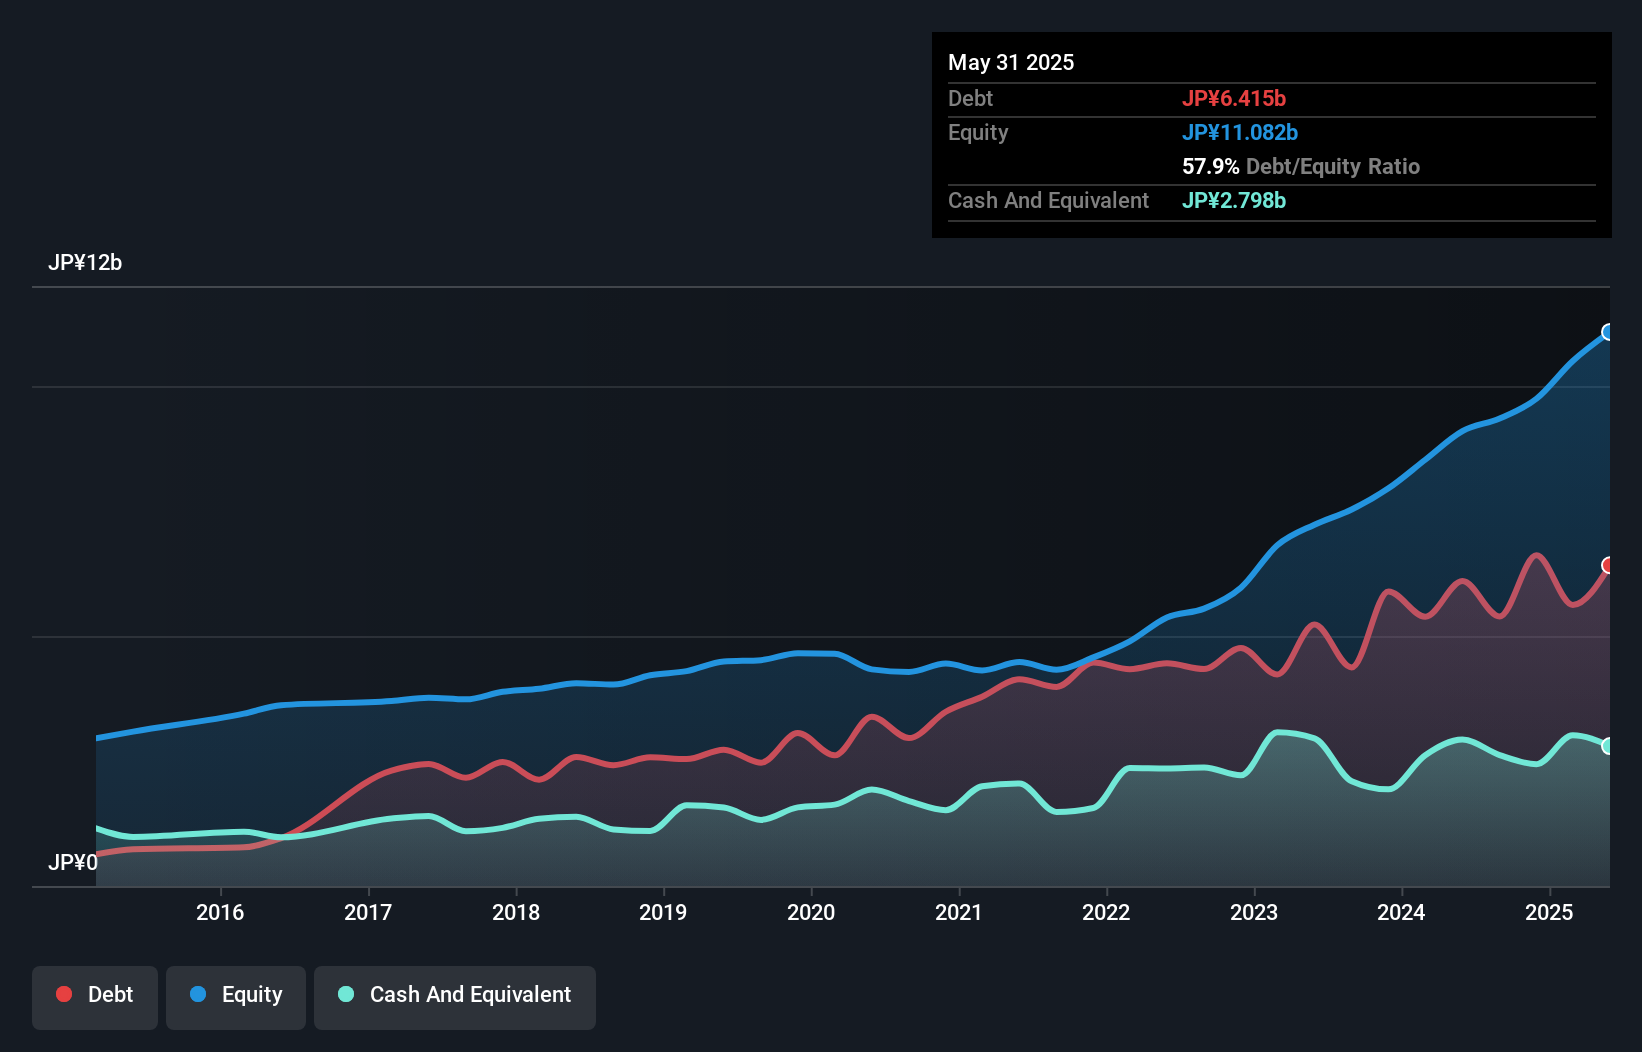Select the 2023 label on the time axis
The width and height of the screenshot is (1642, 1052).
(1254, 912)
